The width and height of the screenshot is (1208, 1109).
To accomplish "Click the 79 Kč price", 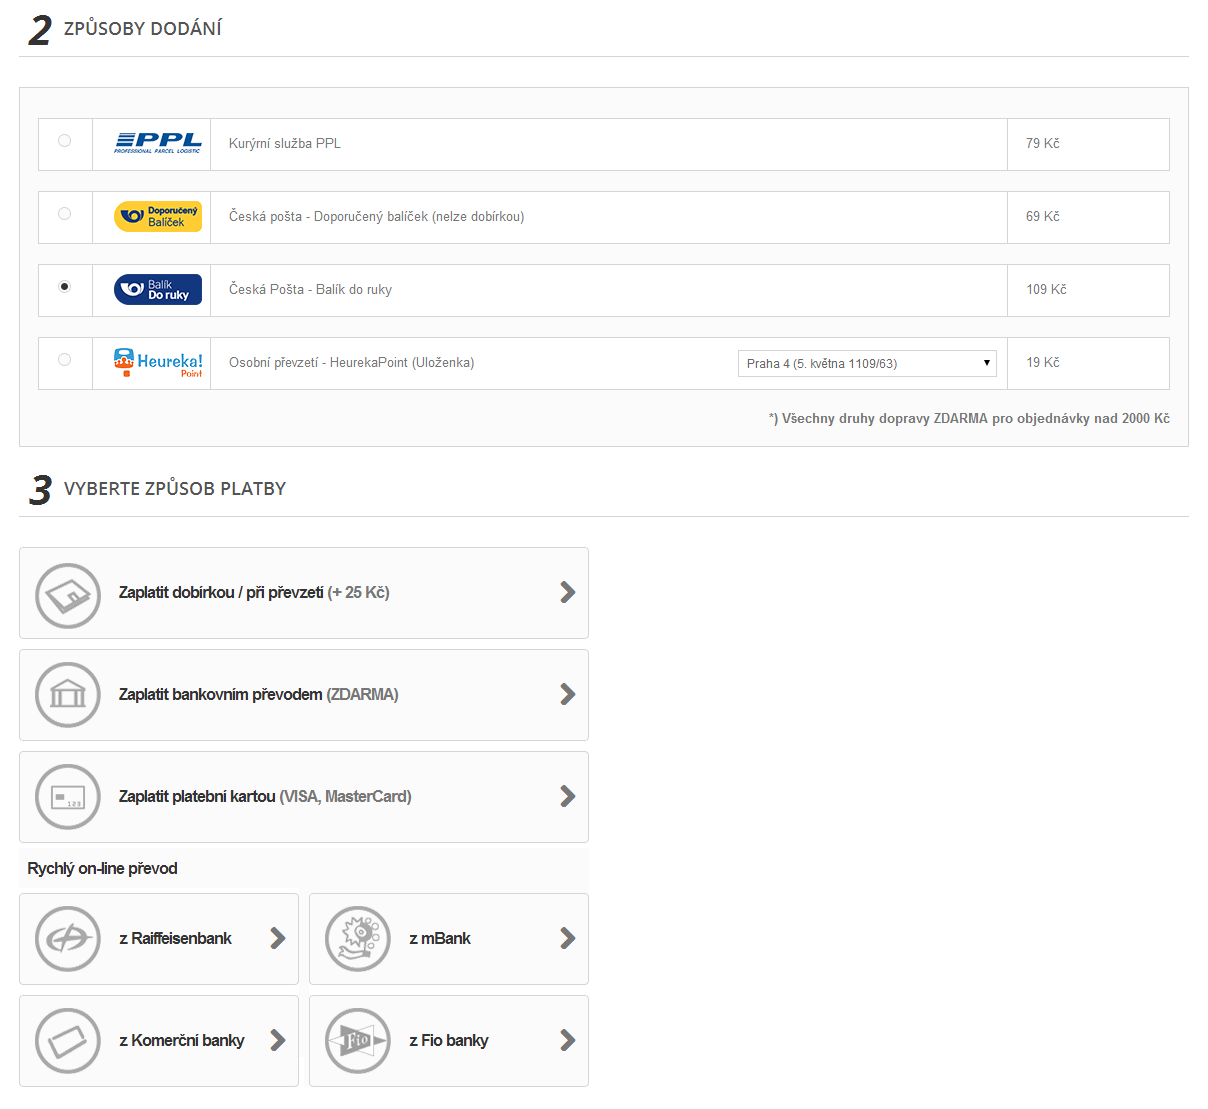I will [1043, 144].
